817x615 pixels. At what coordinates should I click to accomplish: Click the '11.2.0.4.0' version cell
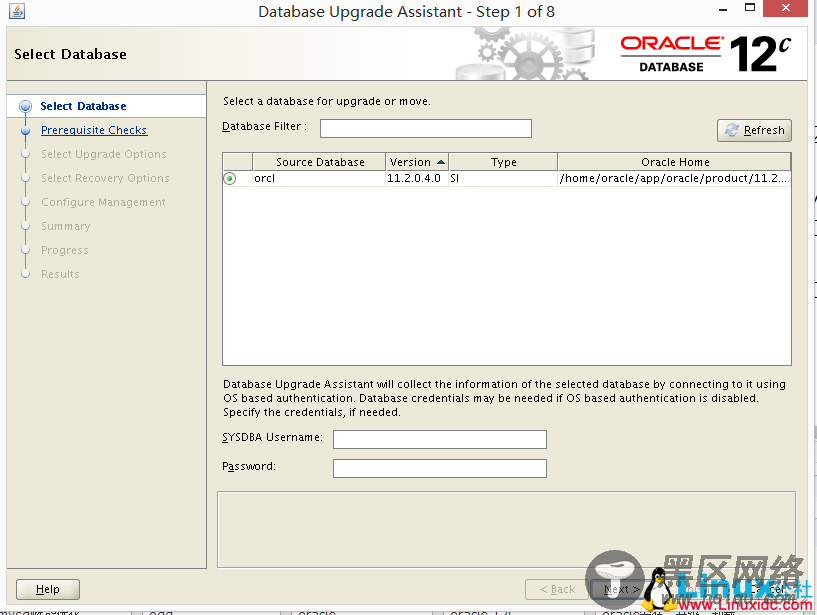click(417, 178)
